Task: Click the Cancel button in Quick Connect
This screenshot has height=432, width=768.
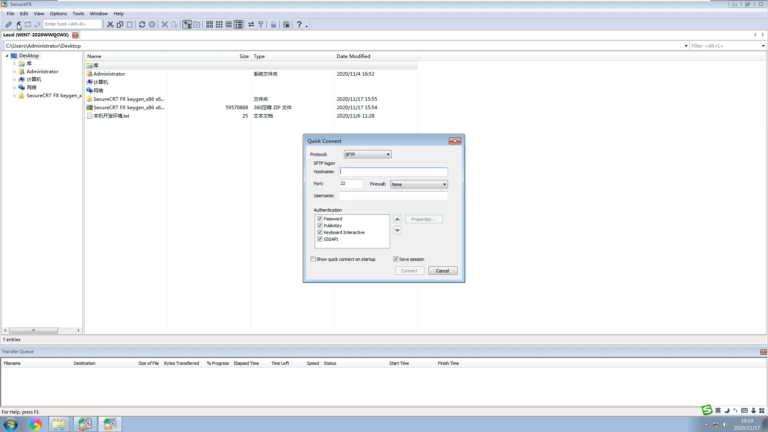Action: tap(443, 271)
